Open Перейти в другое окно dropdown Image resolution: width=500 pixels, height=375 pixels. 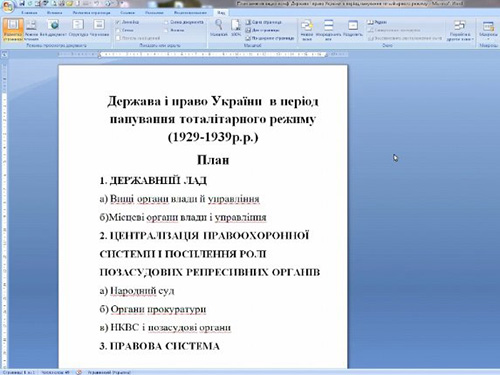[x=460, y=30]
